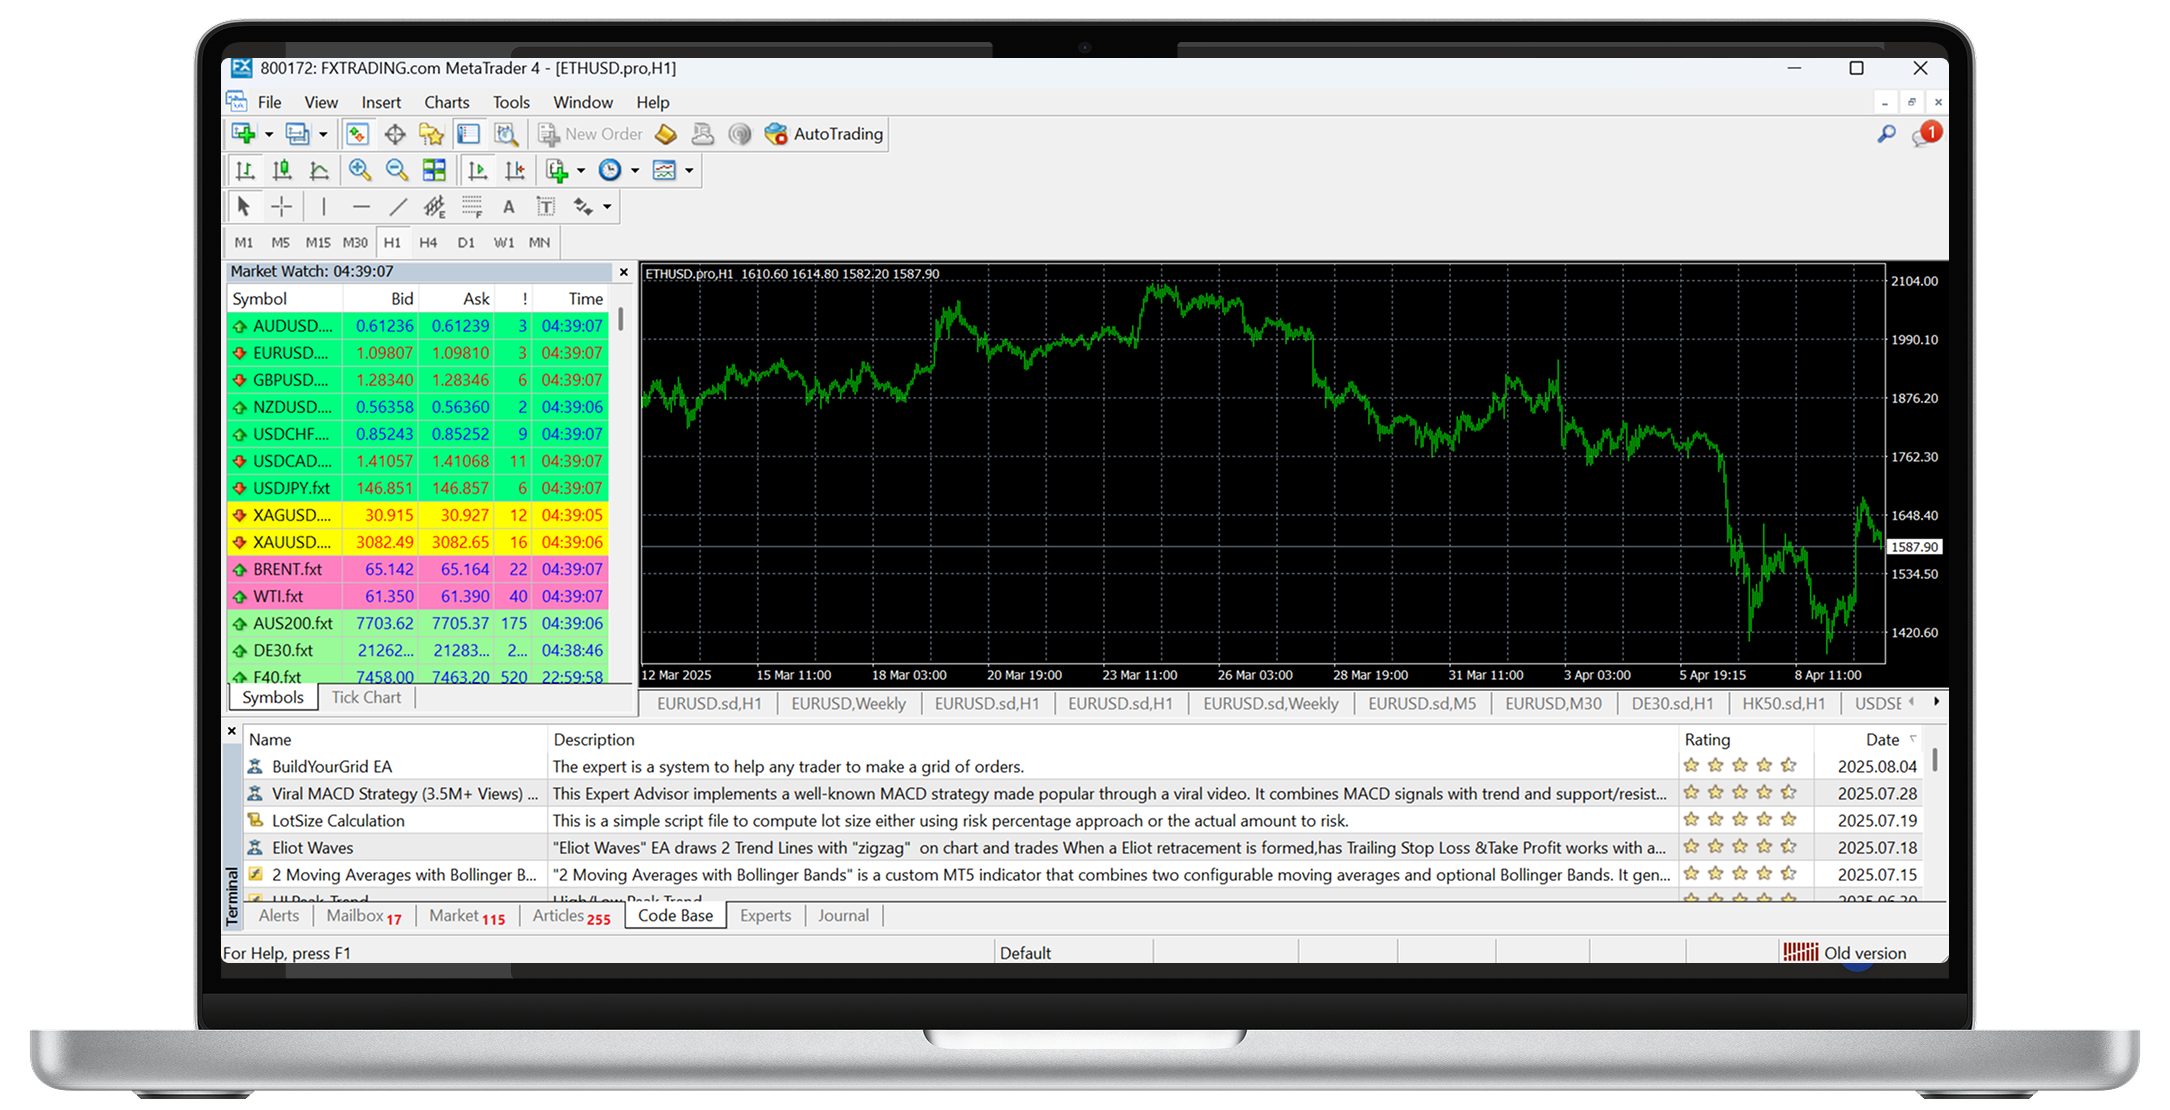Switch to the Tick Chart tab

point(366,698)
